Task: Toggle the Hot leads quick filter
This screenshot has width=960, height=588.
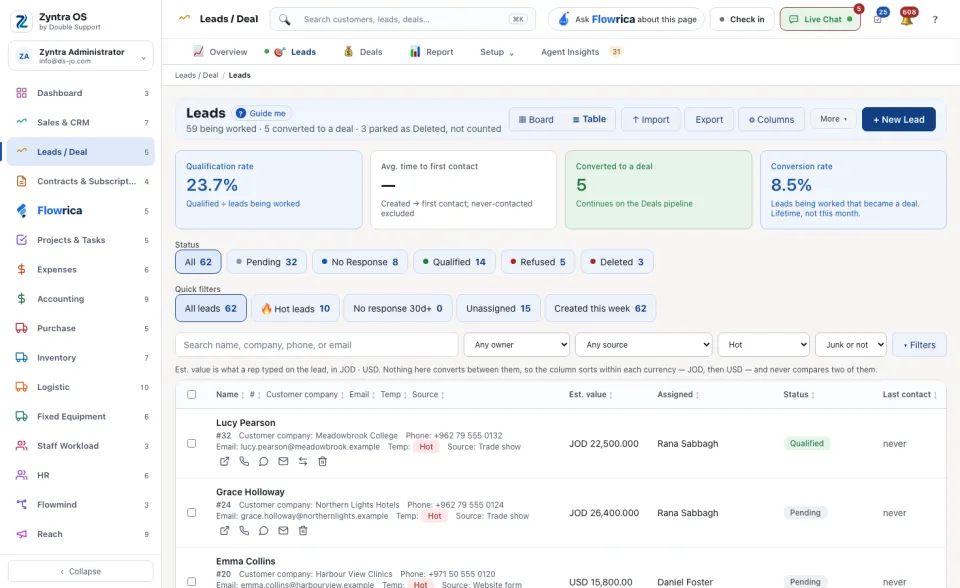Action: point(295,309)
